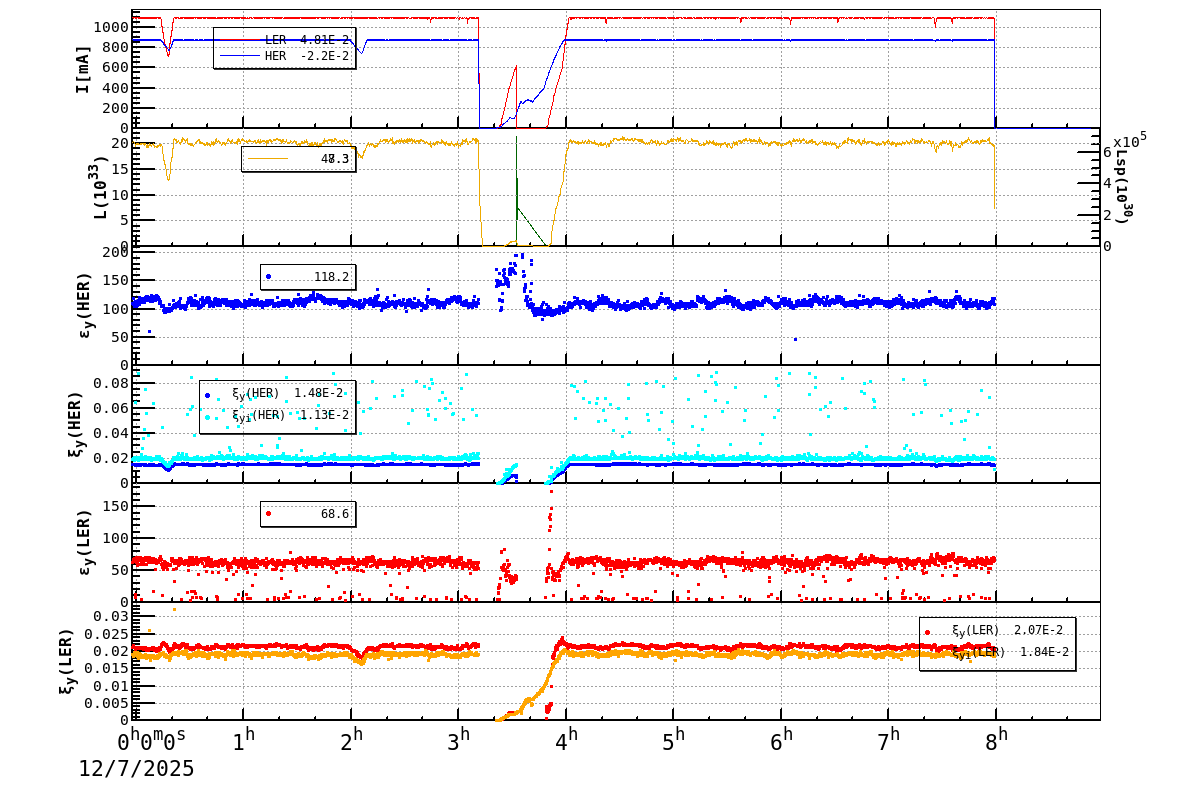
Task: Select the red ε_y(LER) legend dot marker
Action: point(268,513)
